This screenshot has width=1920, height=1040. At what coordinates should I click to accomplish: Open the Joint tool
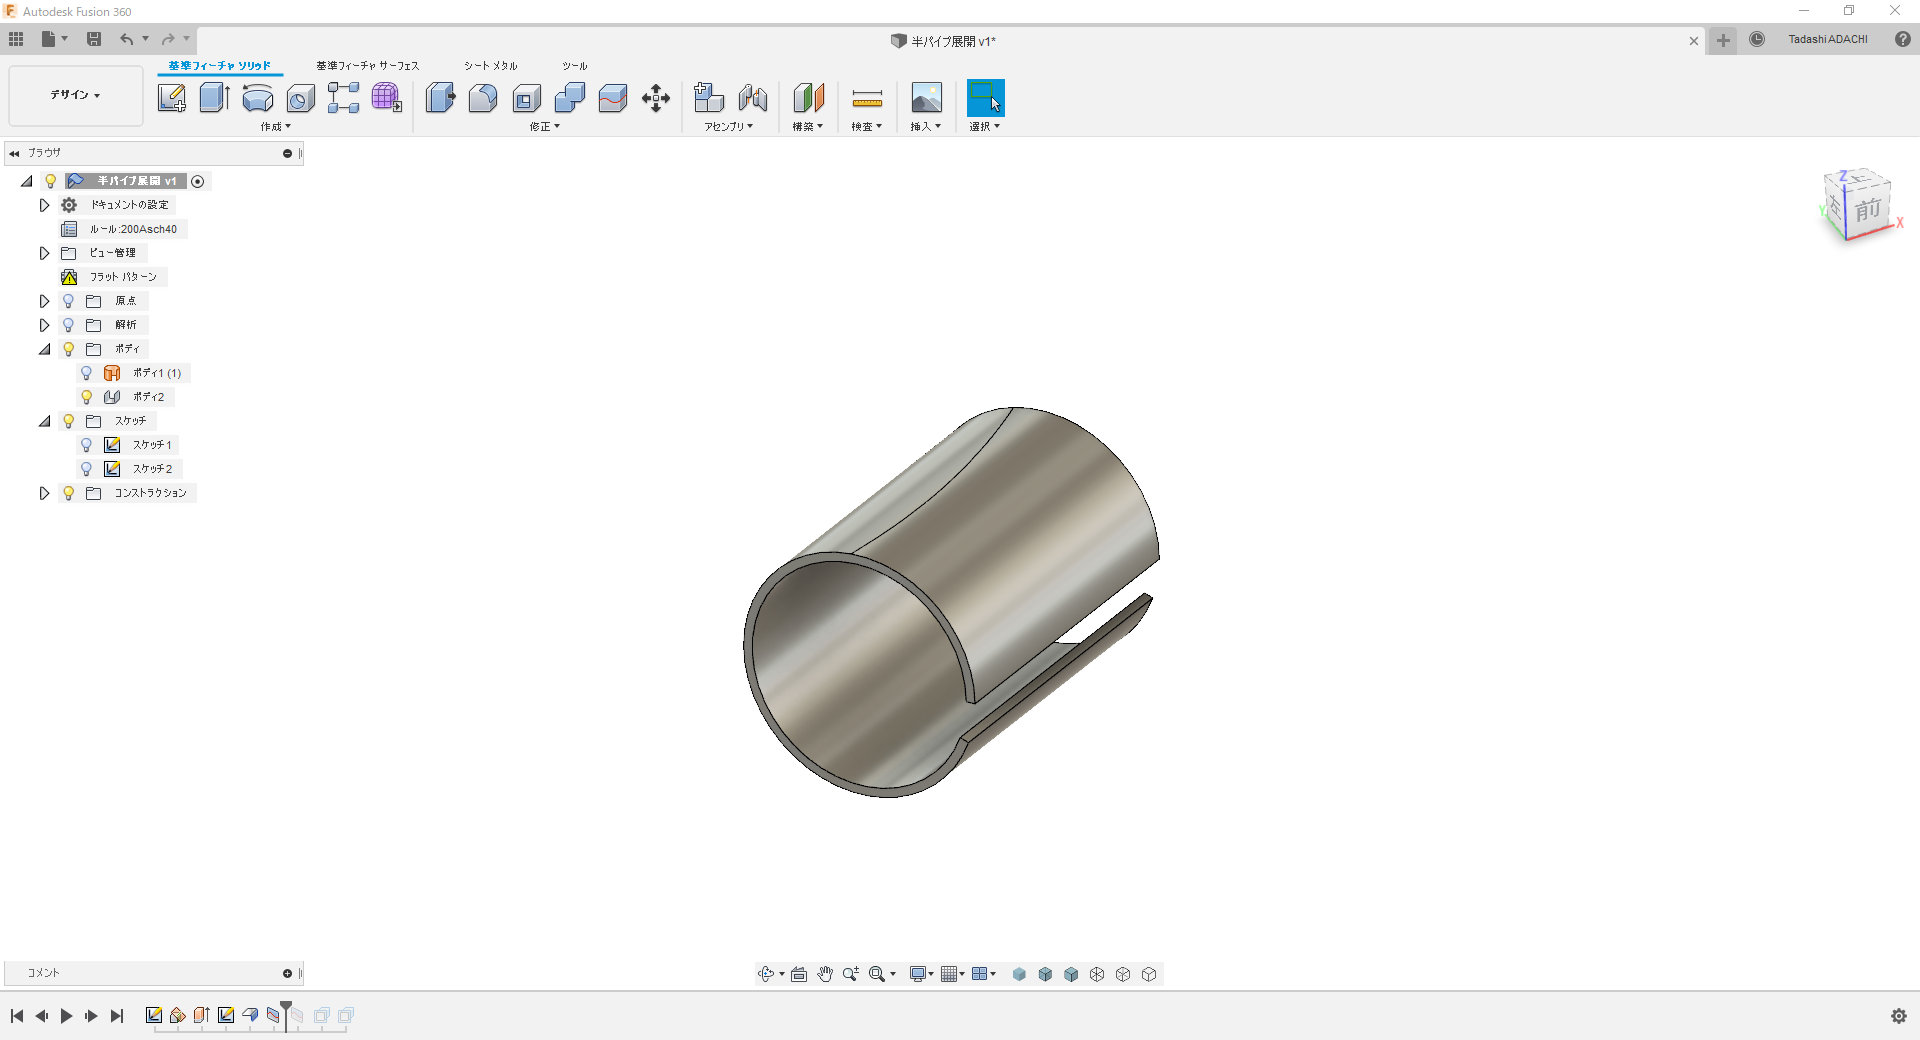(753, 98)
